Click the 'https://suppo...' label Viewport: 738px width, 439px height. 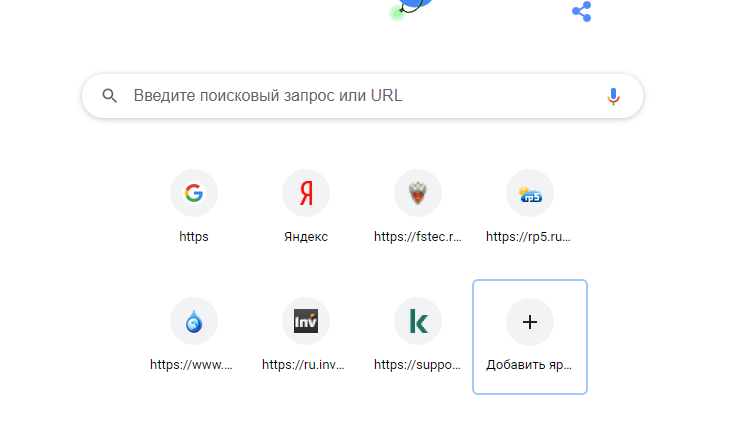(x=417, y=365)
